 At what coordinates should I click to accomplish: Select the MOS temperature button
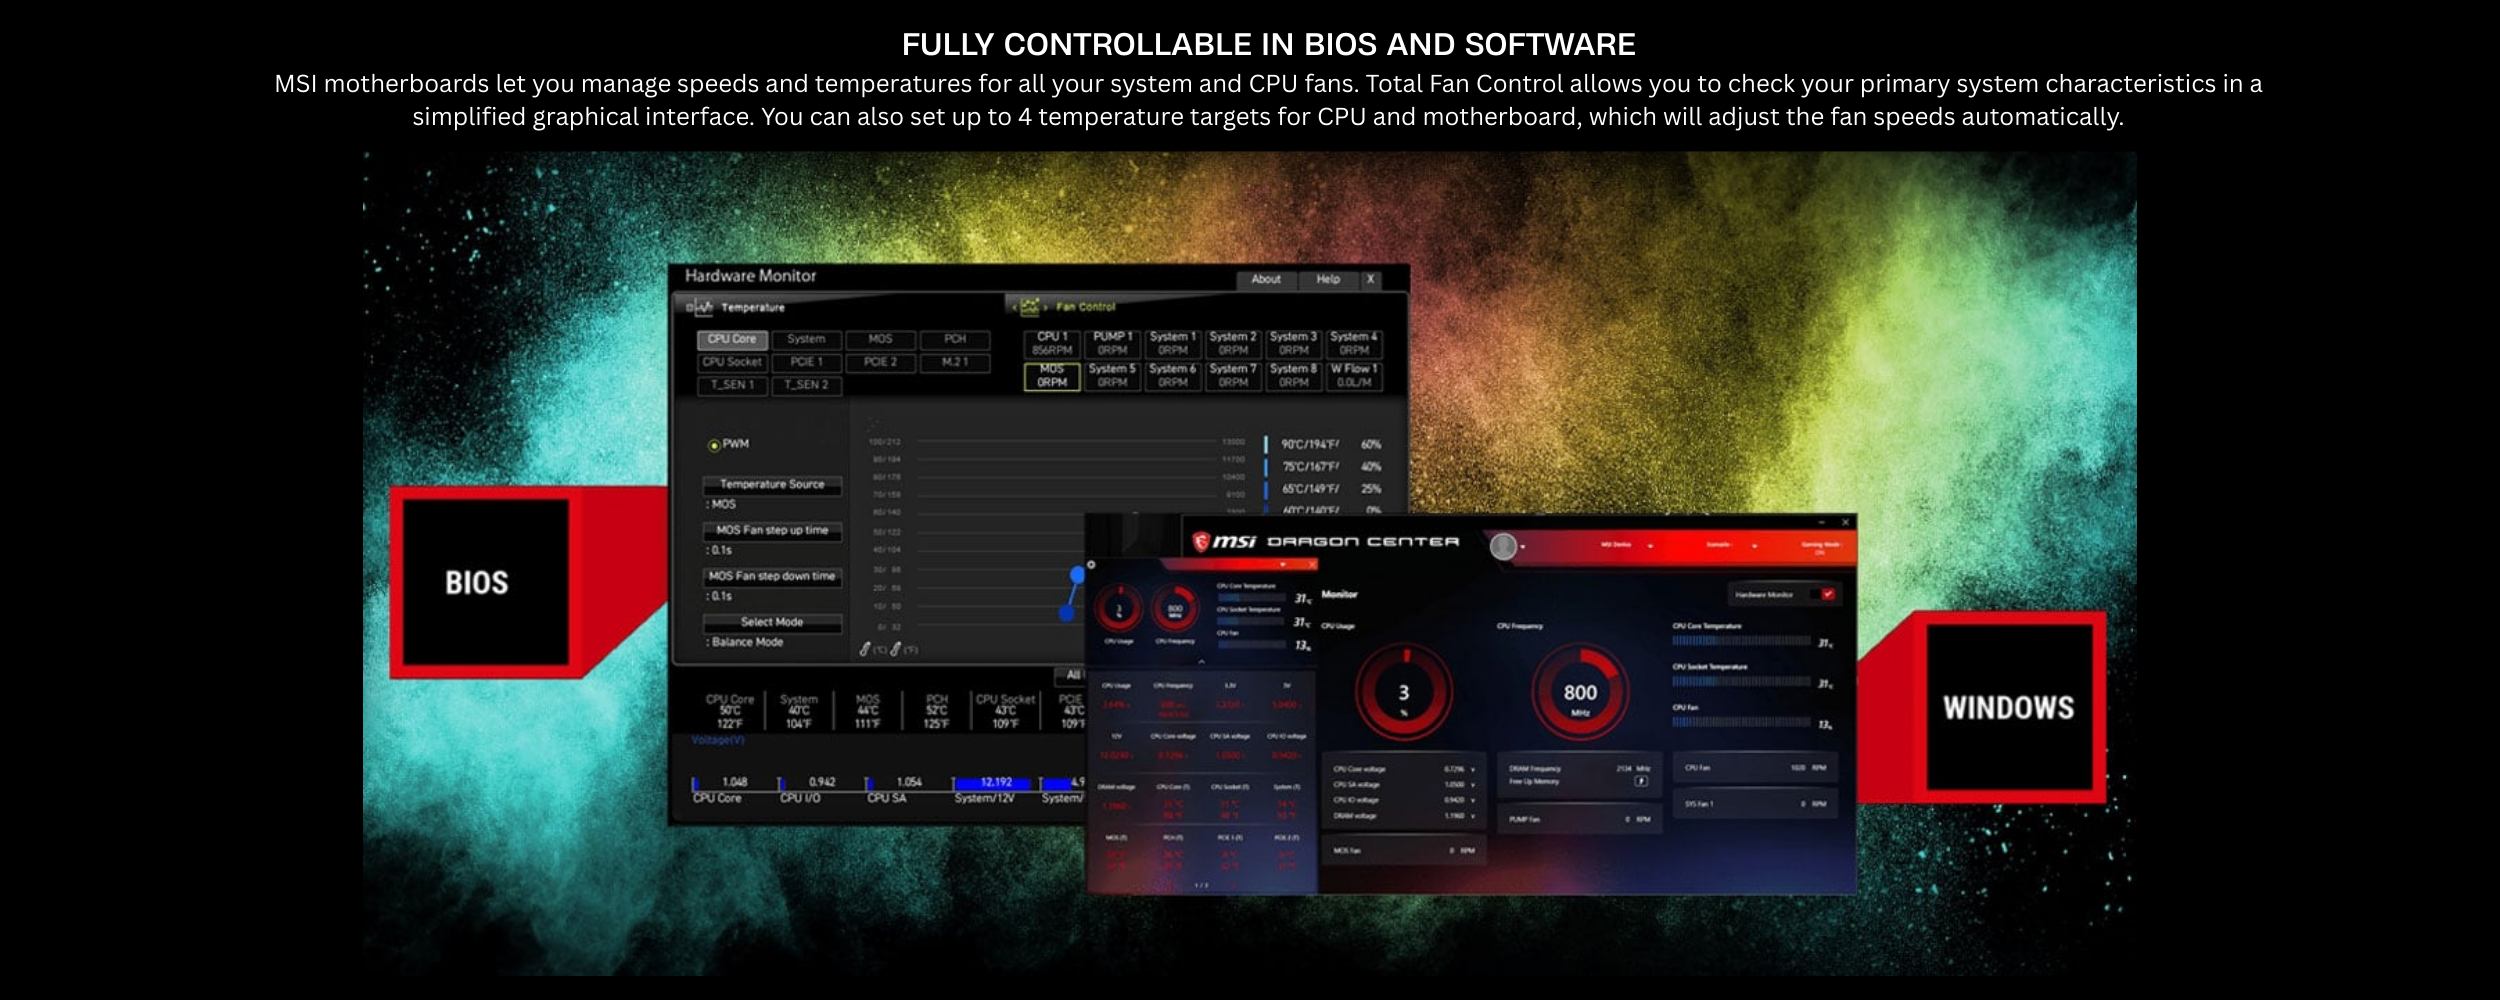pos(880,340)
